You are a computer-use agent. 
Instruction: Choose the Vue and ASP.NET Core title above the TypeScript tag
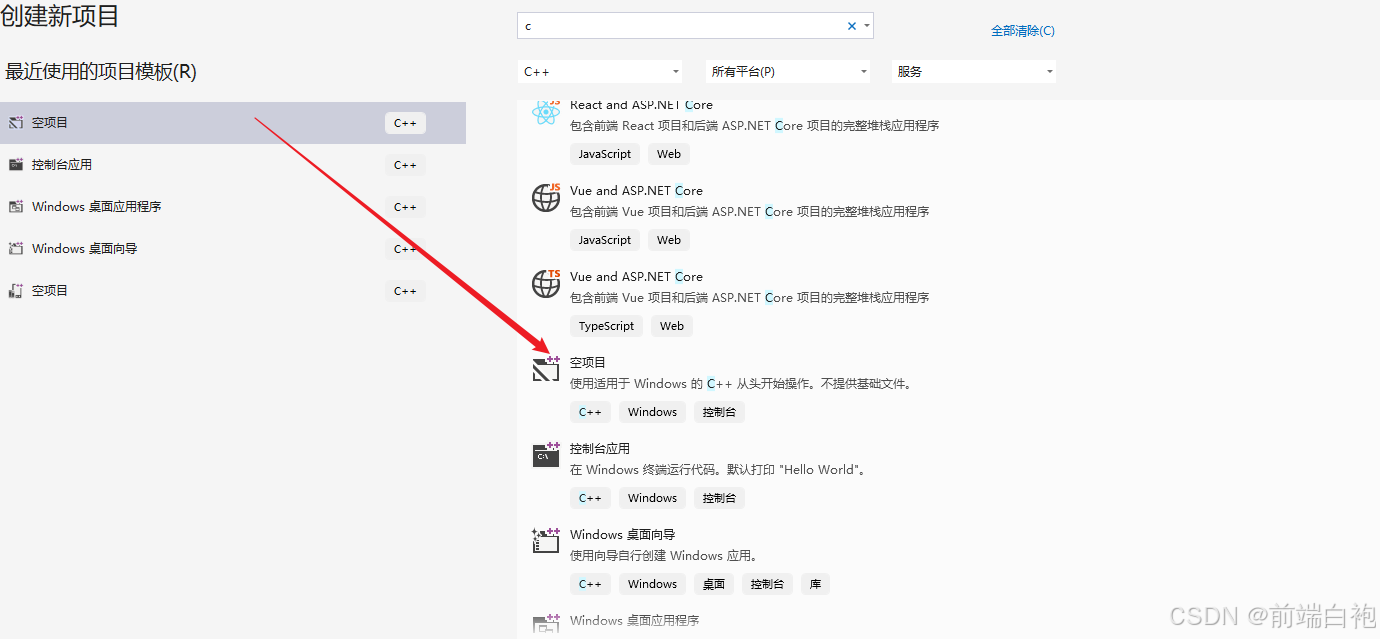(x=636, y=277)
